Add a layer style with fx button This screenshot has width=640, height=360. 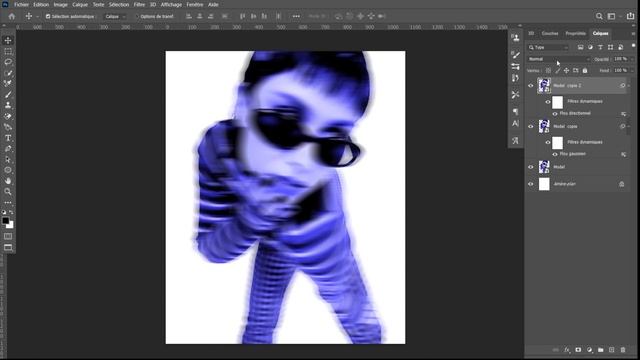click(x=567, y=350)
